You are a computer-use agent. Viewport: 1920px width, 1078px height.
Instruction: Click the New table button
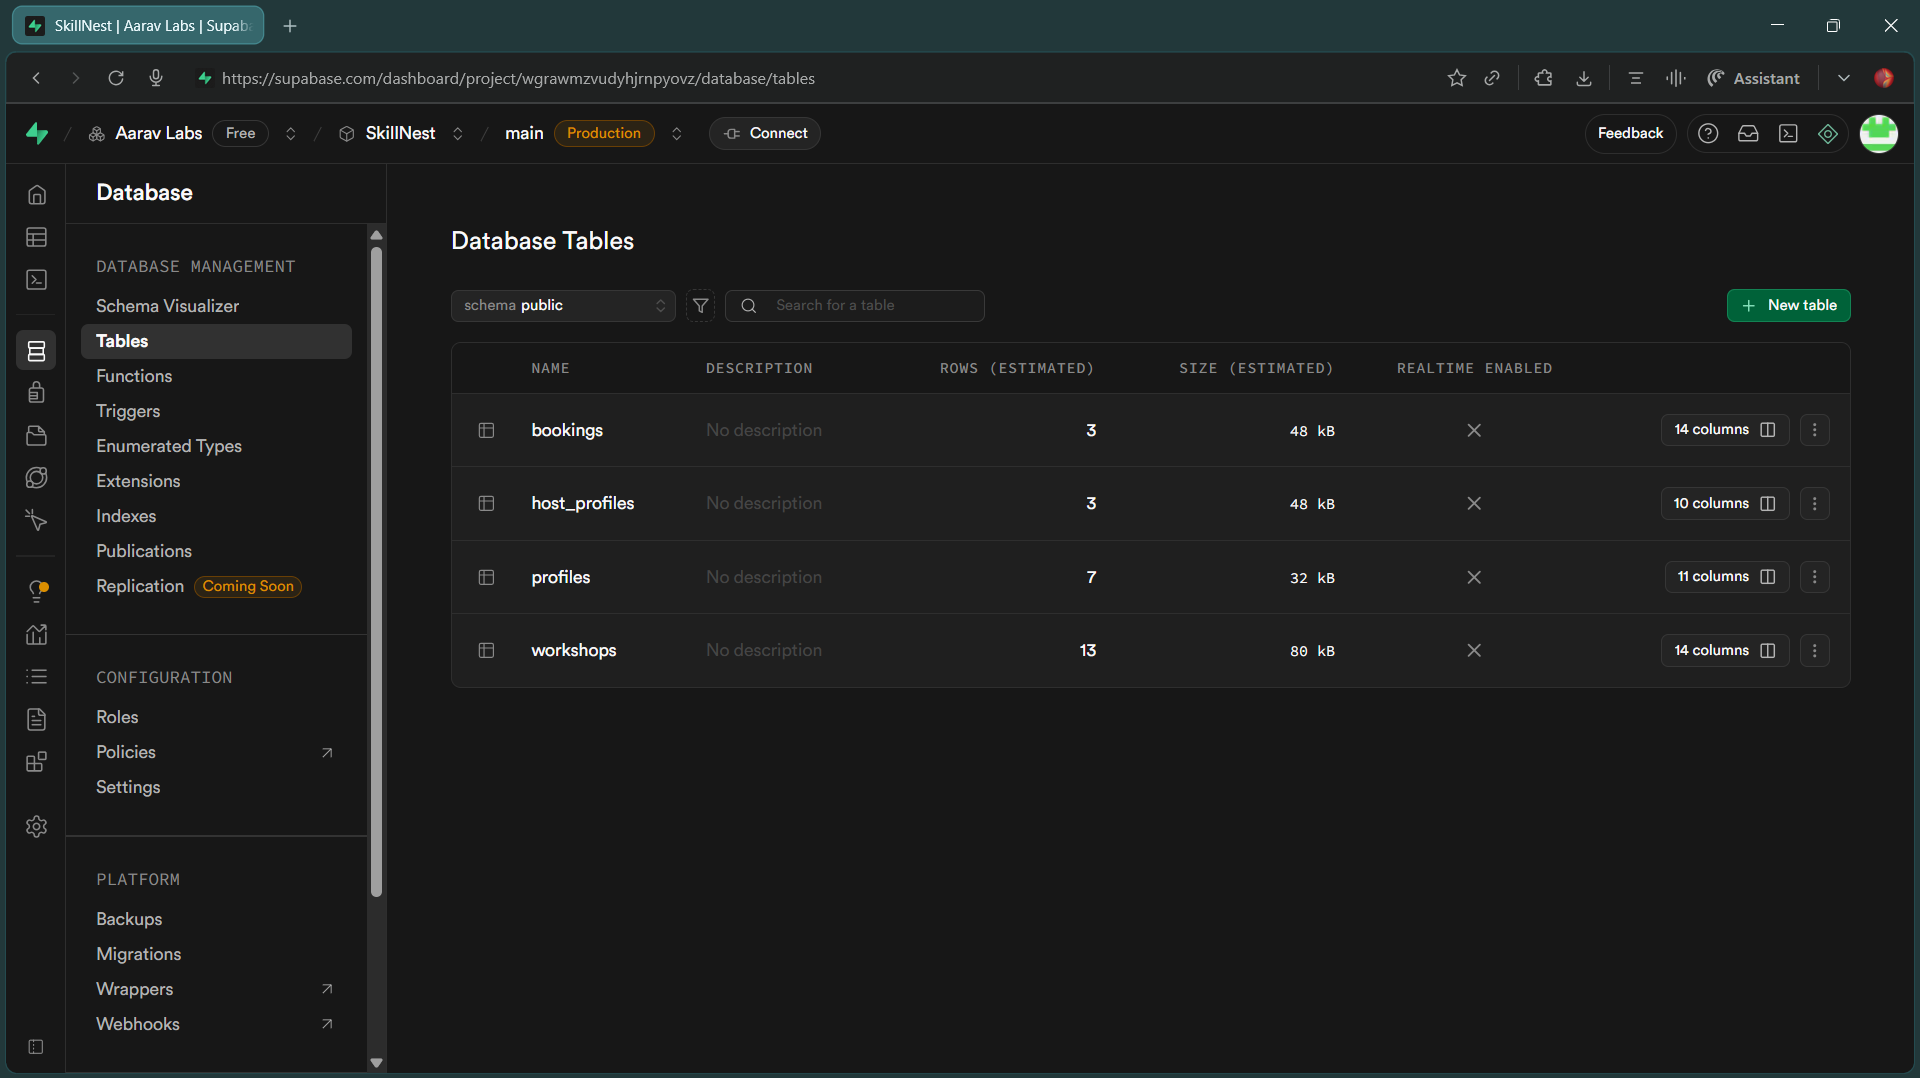pyautogui.click(x=1788, y=306)
